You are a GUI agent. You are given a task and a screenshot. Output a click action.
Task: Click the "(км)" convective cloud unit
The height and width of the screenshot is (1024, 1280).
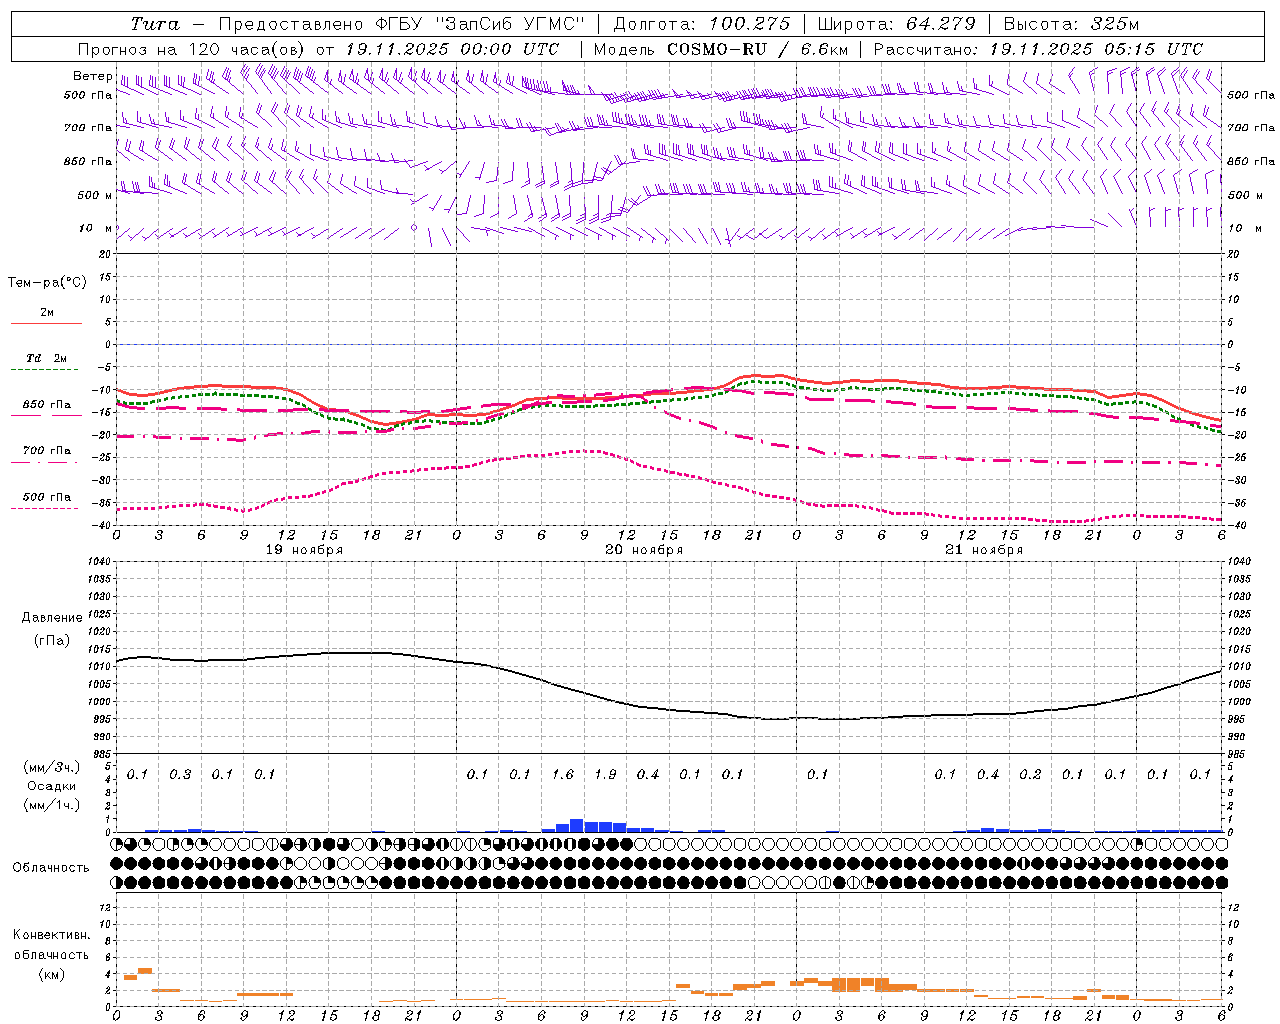tap(52, 973)
